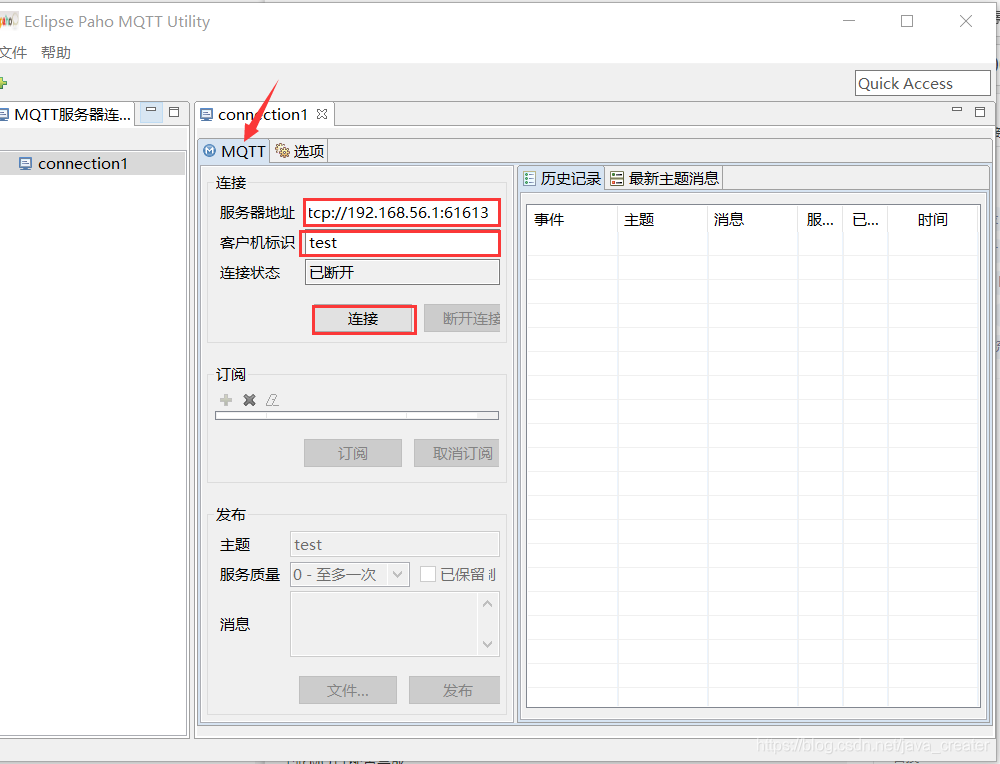This screenshot has height=764, width=1000.
Task: Click the 已... column header
Action: pos(865,220)
